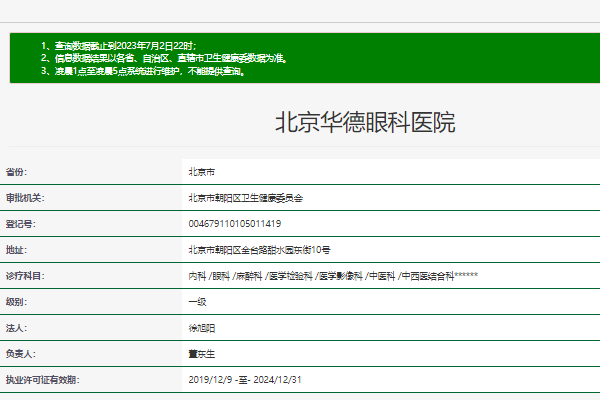This screenshot has width=600, height=400.
Task: Click the departments list starting with 内科
Action: coord(333,276)
